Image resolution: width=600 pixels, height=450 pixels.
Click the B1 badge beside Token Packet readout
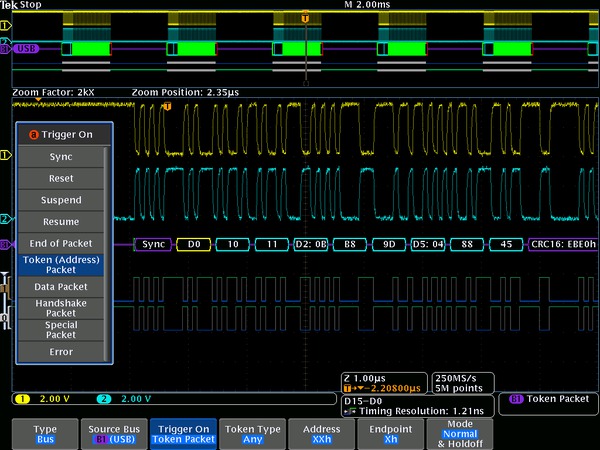[x=516, y=398]
